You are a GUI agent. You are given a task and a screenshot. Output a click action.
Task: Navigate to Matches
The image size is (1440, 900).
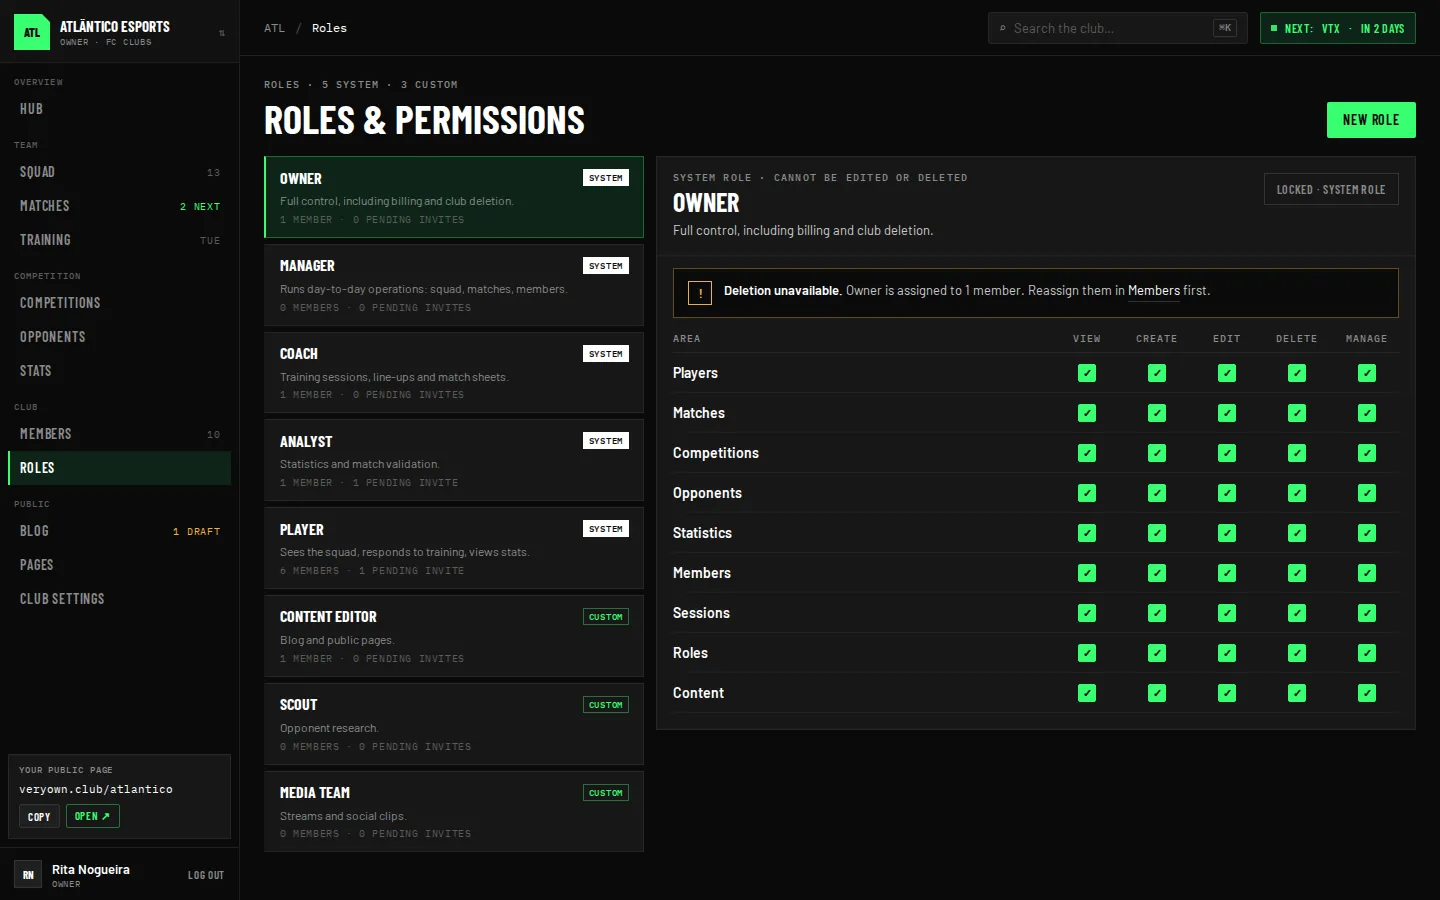point(120,206)
